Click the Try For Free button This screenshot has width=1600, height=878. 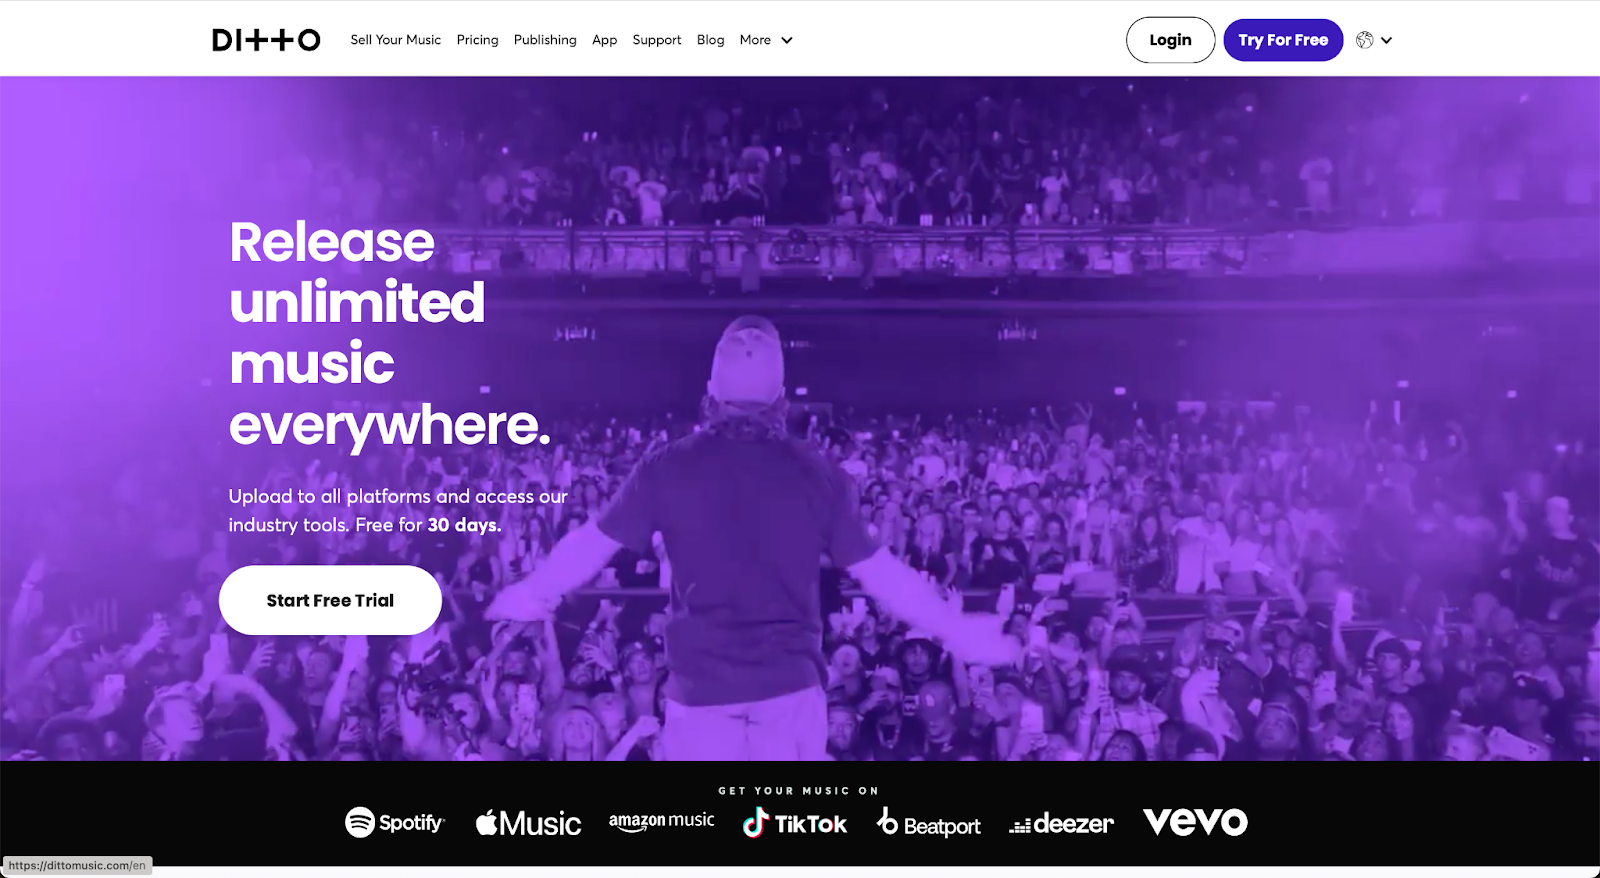pos(1283,40)
